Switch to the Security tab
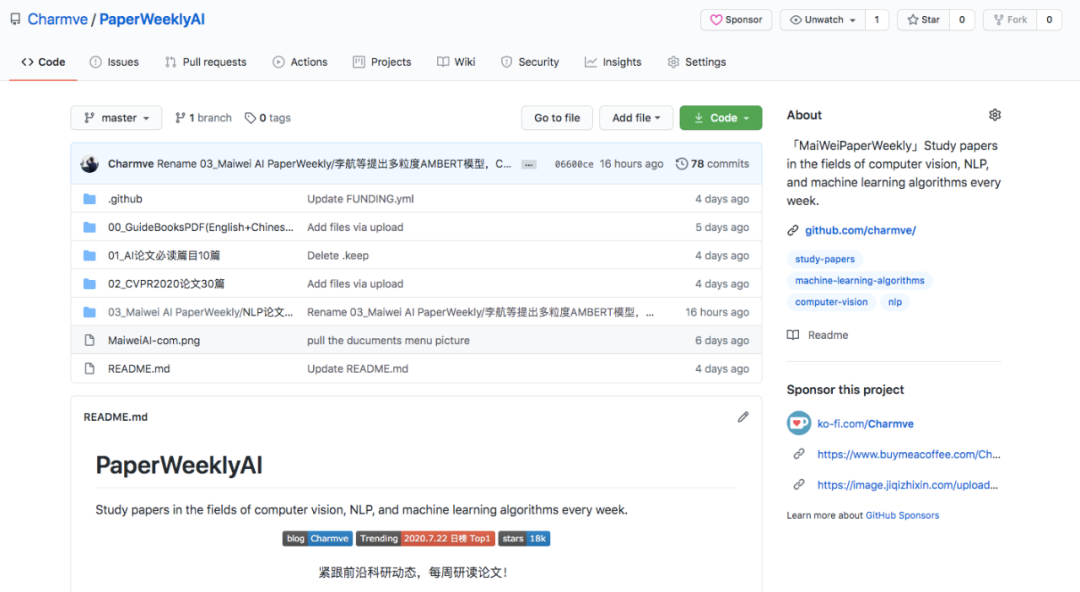Image resolution: width=1080 pixels, height=592 pixels. point(530,62)
